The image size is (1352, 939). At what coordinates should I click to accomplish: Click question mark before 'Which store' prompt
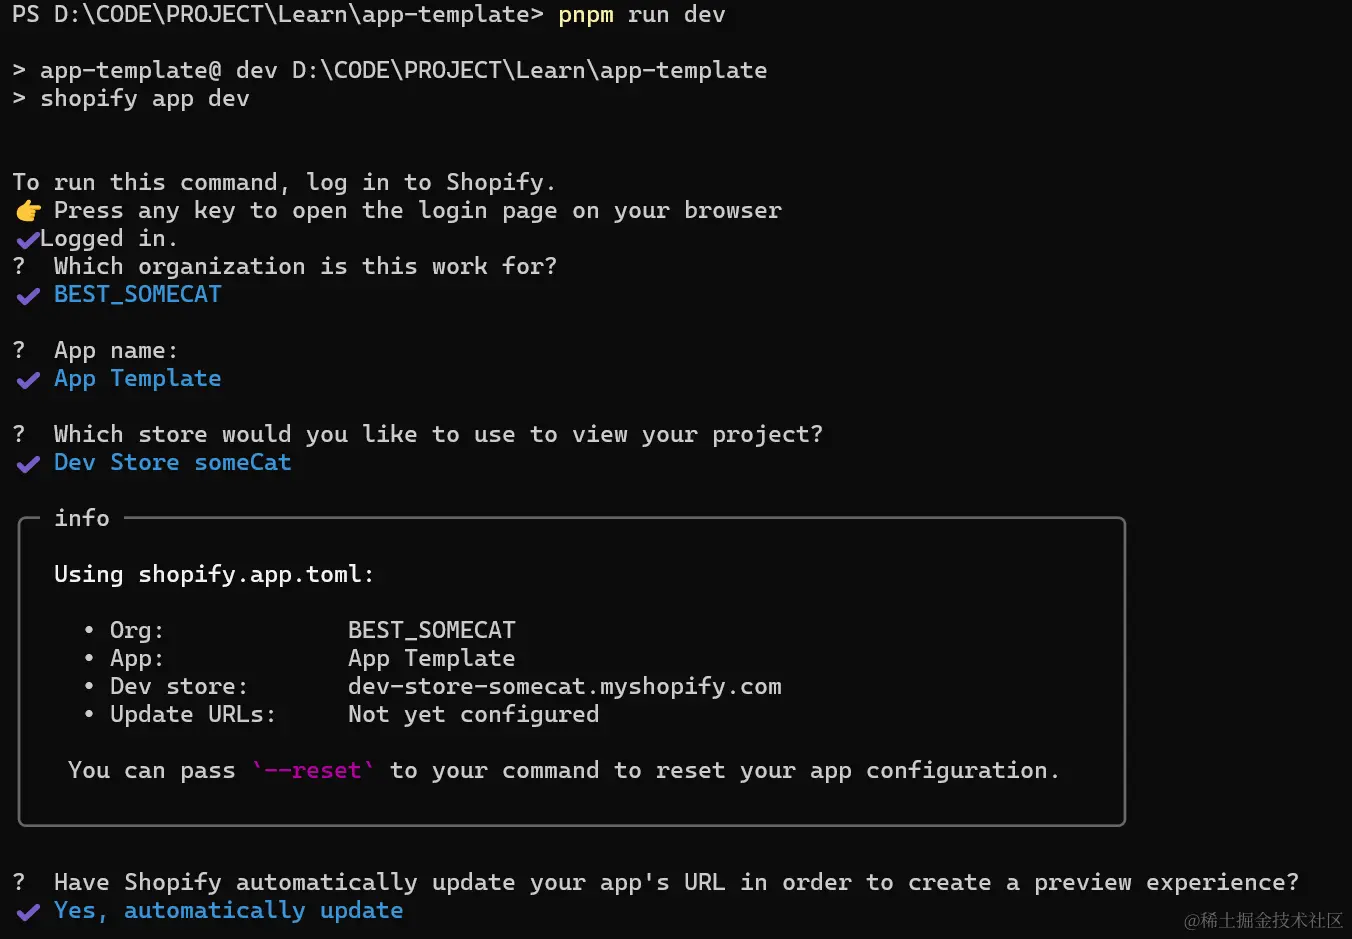tap(19, 435)
